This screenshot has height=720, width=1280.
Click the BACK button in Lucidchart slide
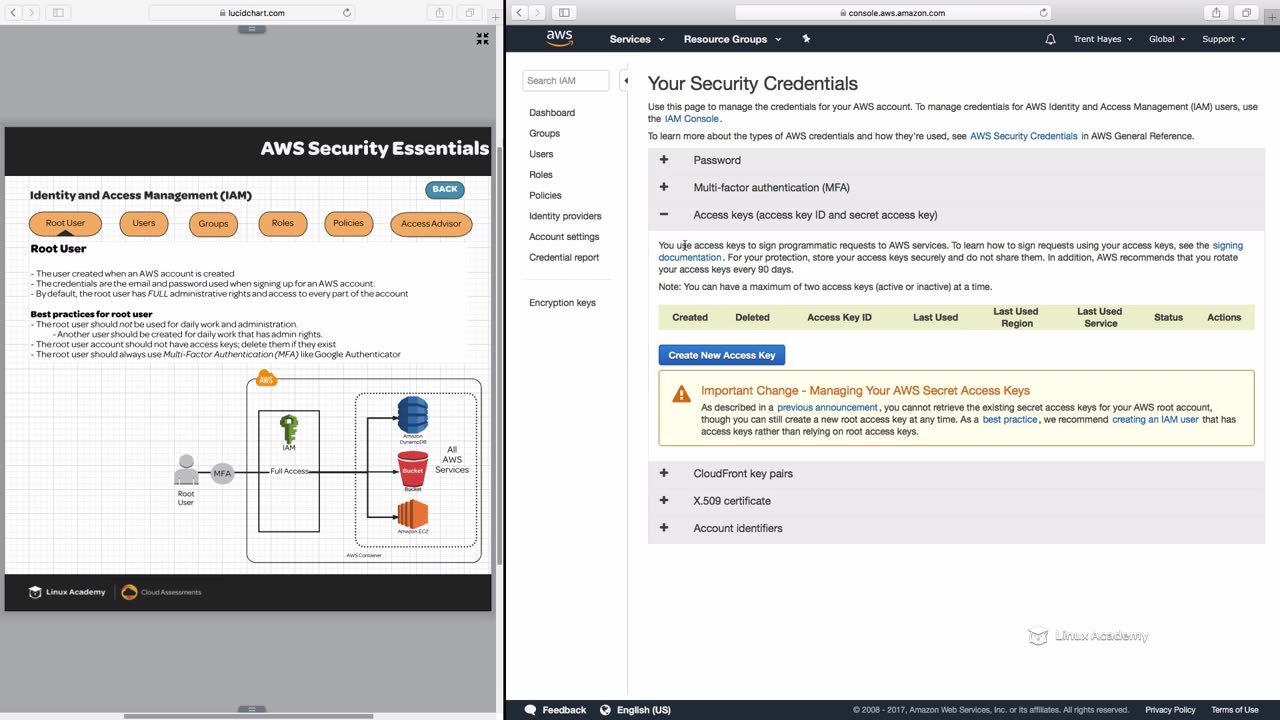[445, 189]
